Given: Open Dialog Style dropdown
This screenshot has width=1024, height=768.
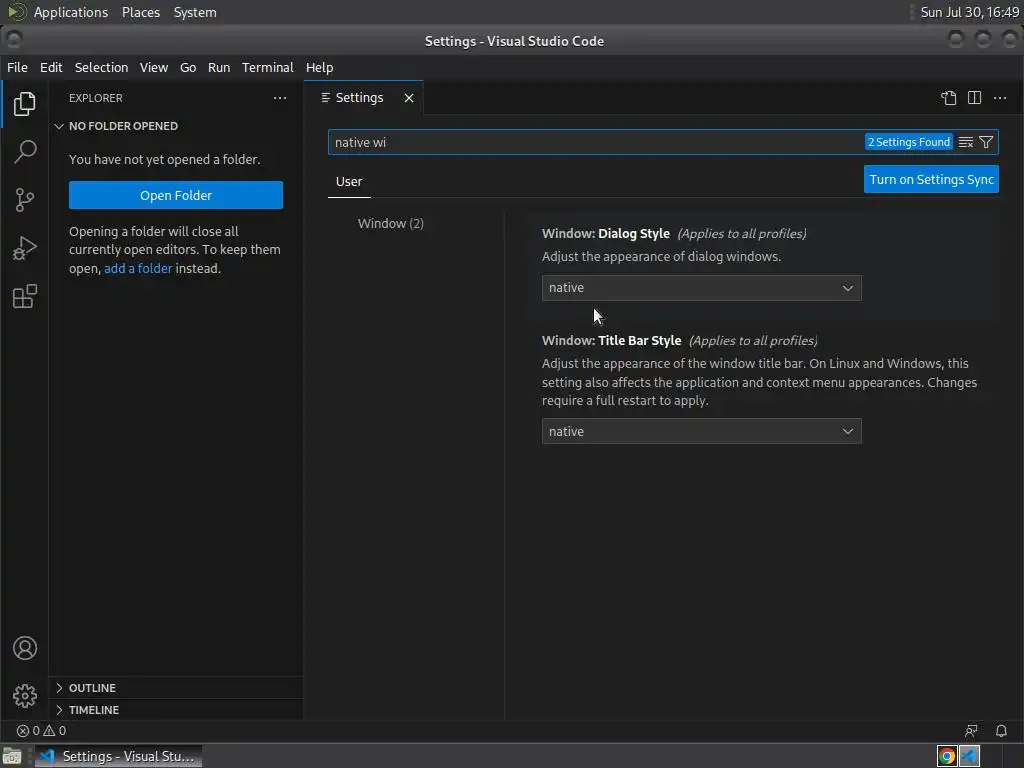Looking at the screenshot, I should pos(701,288).
